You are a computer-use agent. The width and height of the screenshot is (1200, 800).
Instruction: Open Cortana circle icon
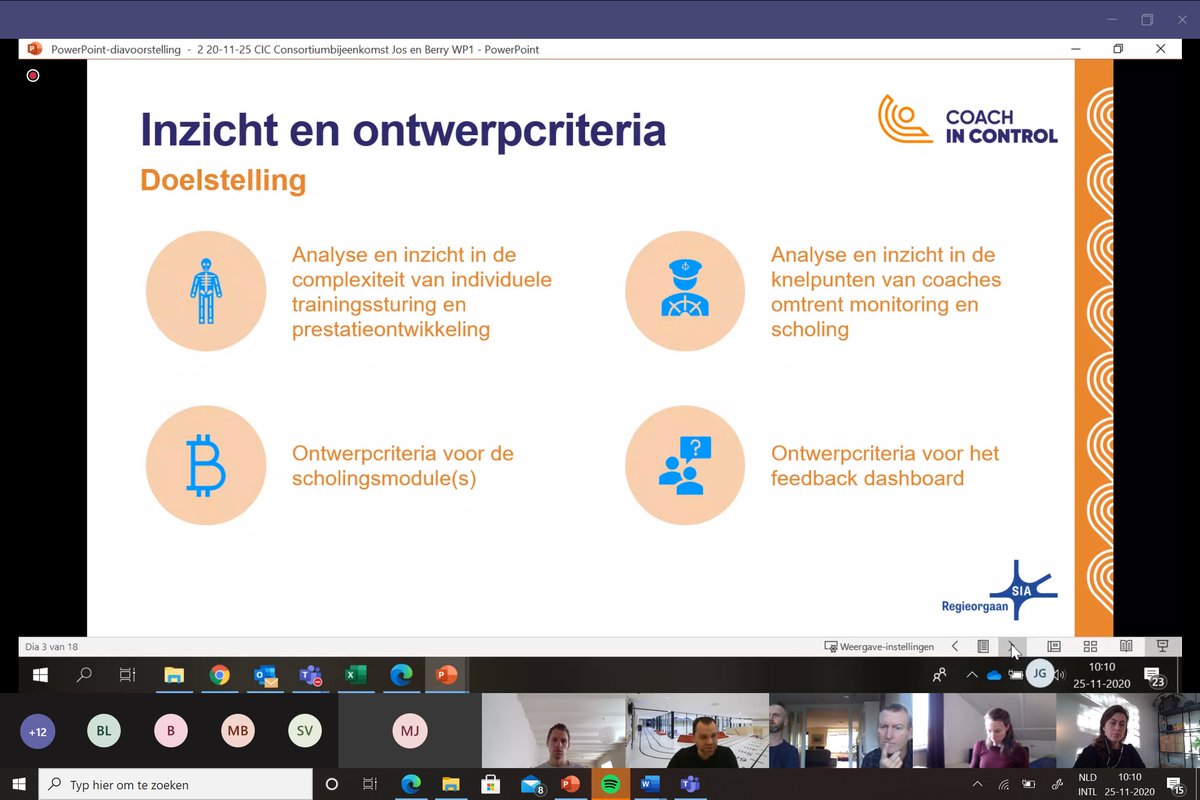pos(332,784)
